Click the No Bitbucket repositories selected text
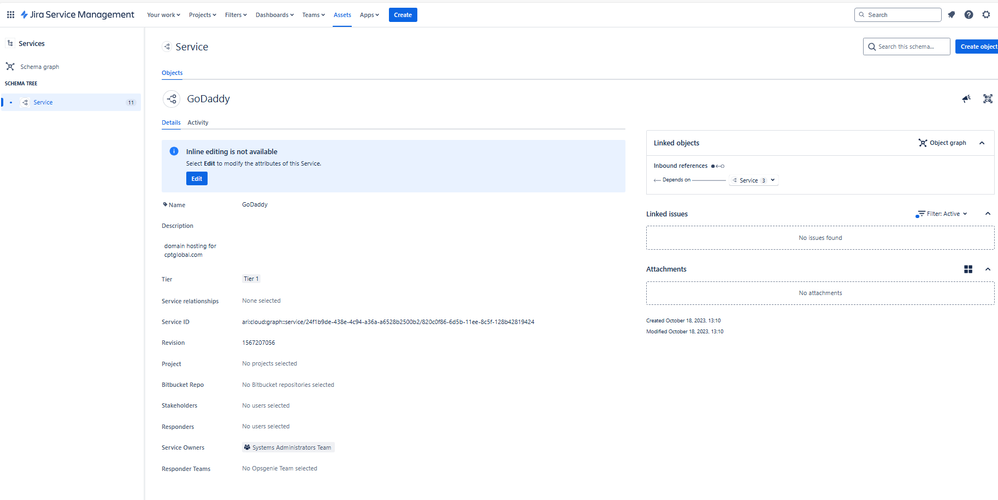Image resolution: width=998 pixels, height=500 pixels. pos(288,385)
